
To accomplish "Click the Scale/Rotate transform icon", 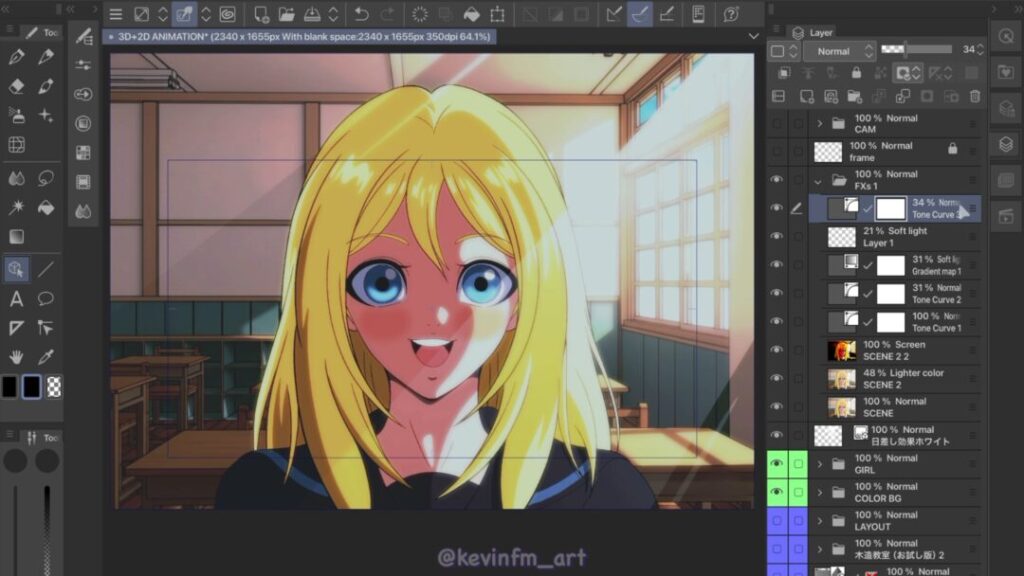I will tap(498, 14).
